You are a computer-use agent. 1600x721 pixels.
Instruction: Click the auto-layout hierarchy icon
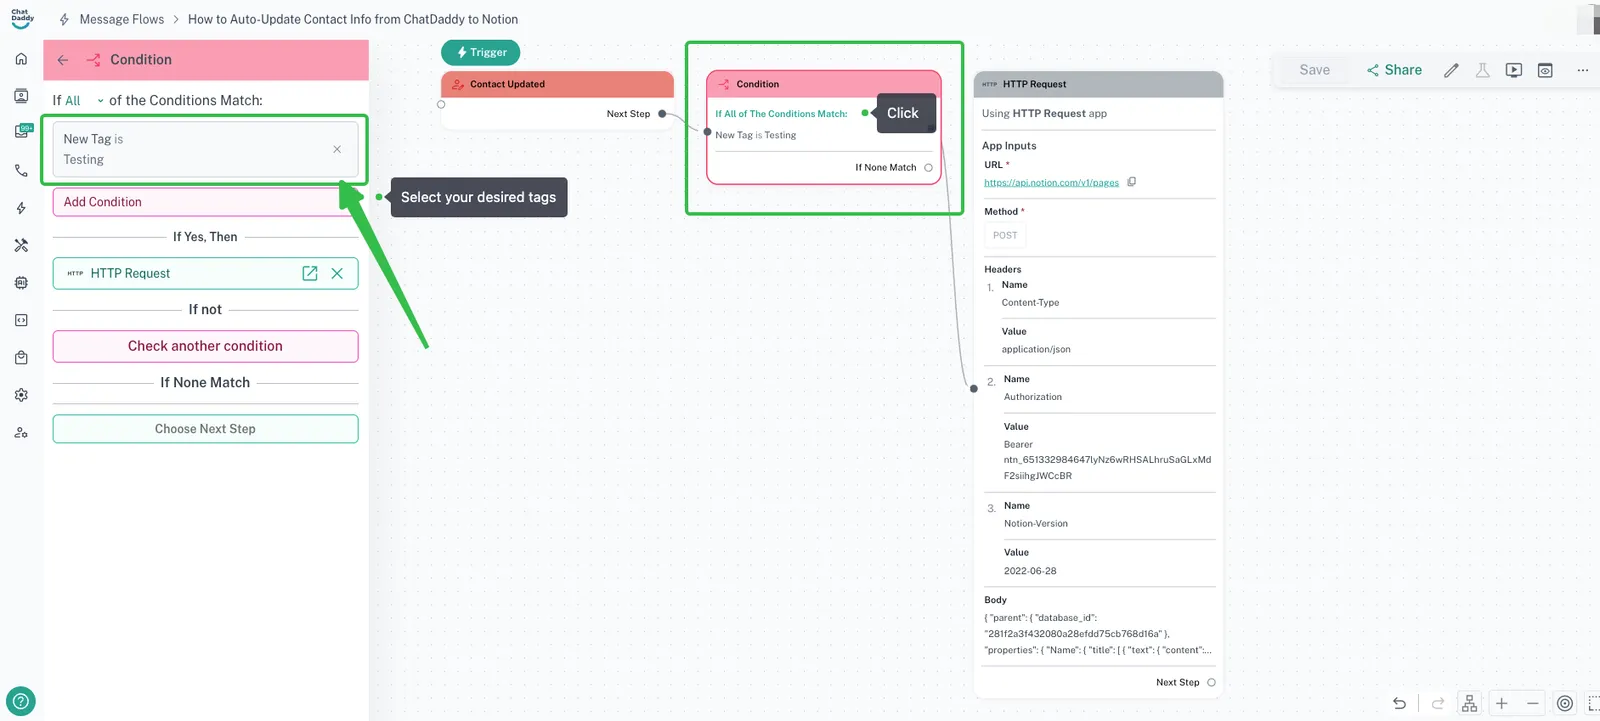click(1469, 703)
